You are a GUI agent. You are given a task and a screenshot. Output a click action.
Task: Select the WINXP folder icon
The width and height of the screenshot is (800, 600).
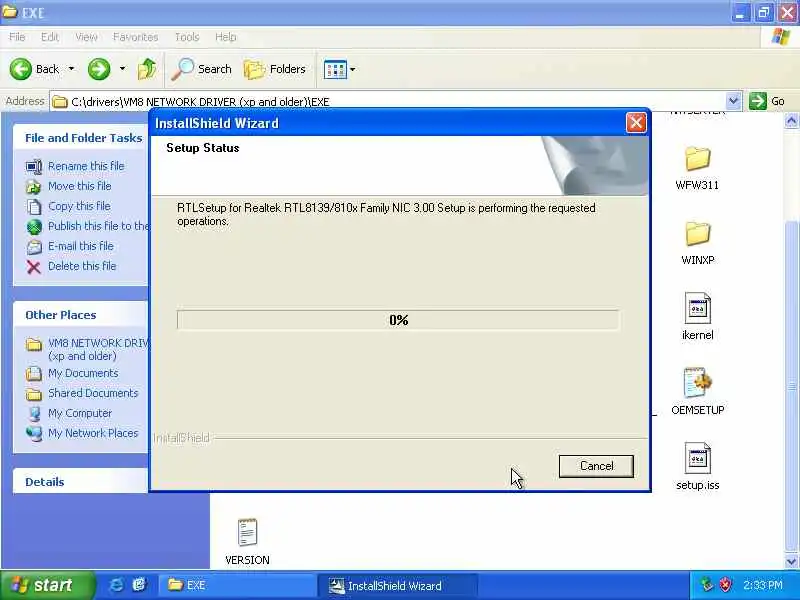coord(697,234)
